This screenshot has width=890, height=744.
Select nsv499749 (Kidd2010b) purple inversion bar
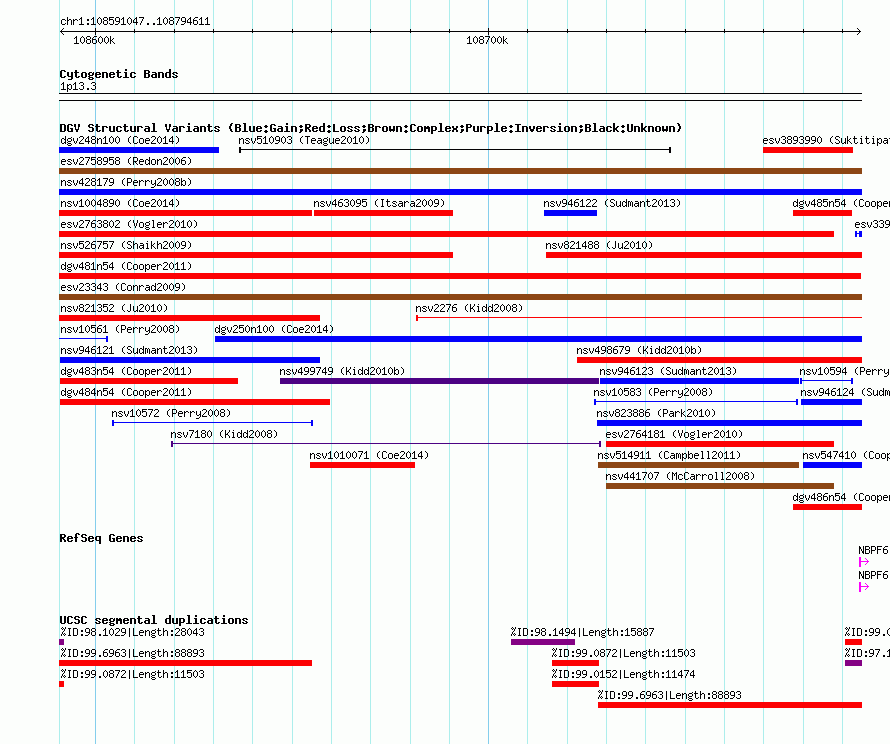point(439,381)
